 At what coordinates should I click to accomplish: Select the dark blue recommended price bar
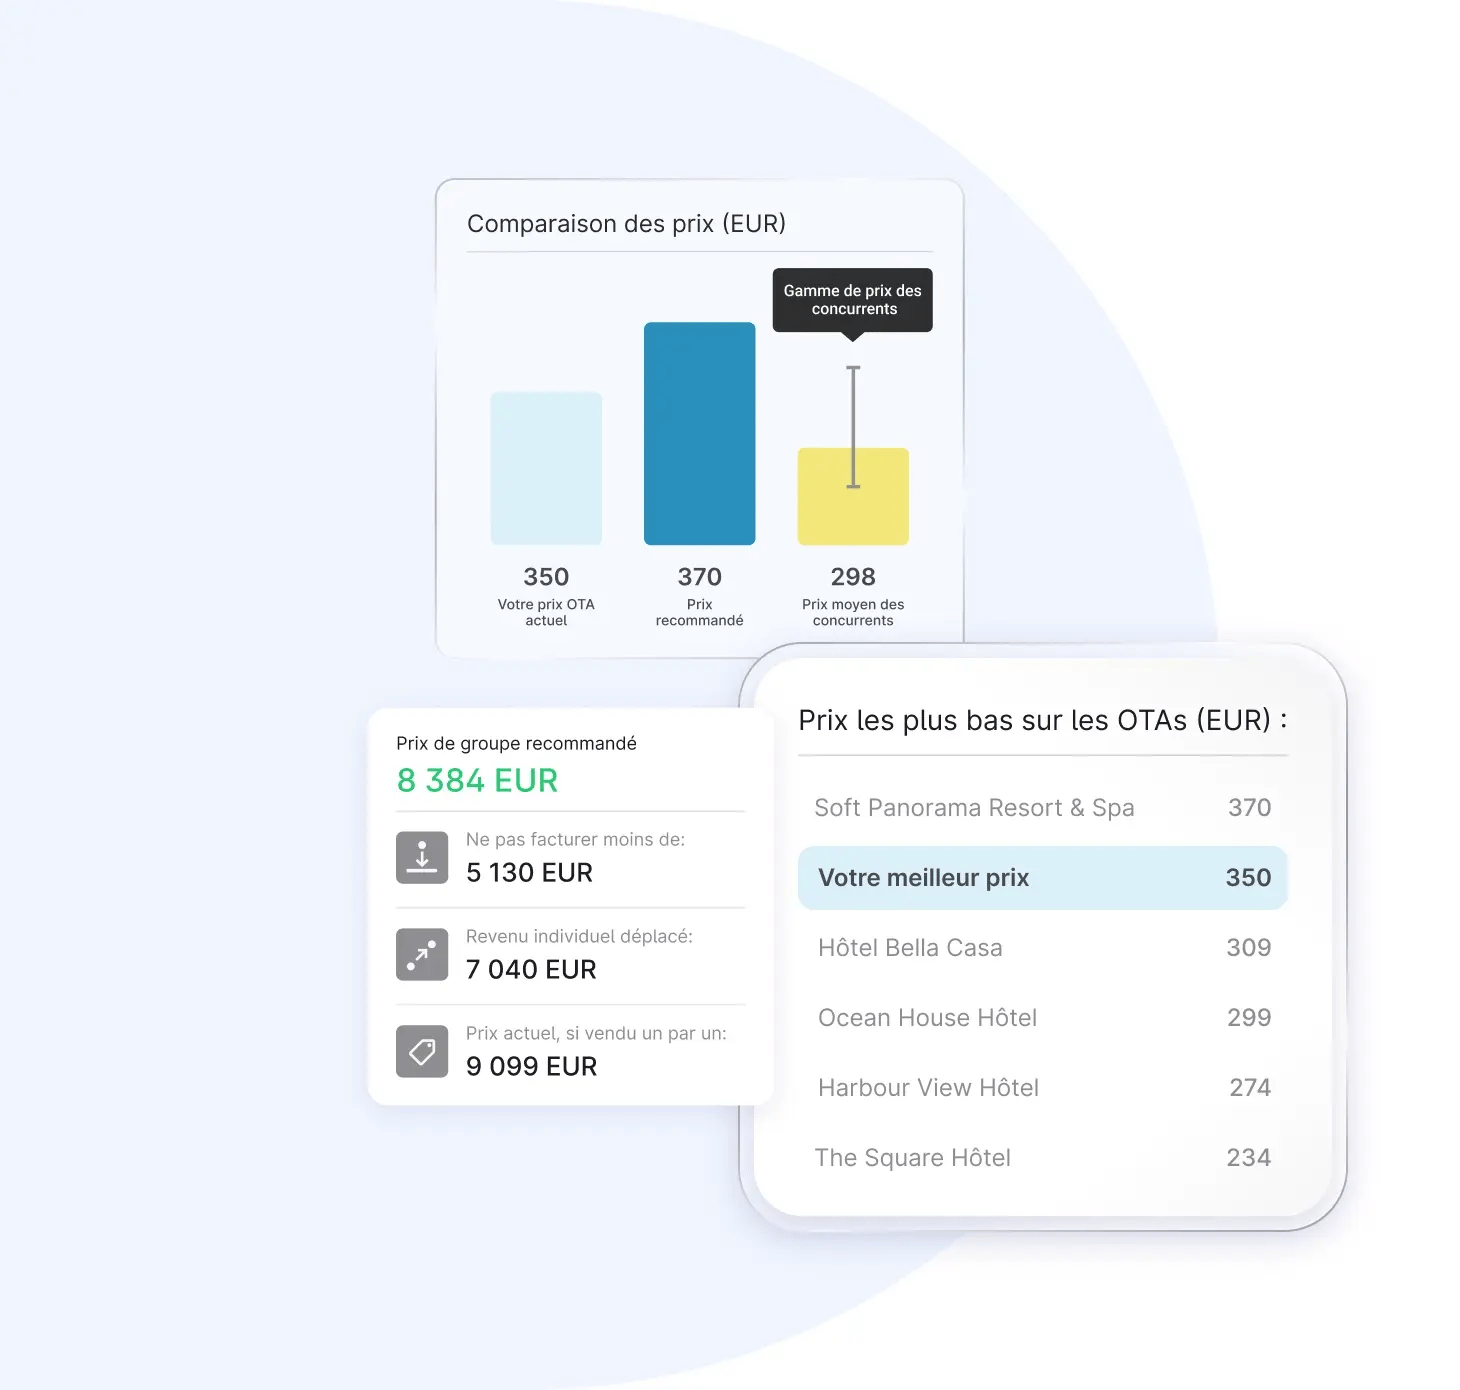700,433
